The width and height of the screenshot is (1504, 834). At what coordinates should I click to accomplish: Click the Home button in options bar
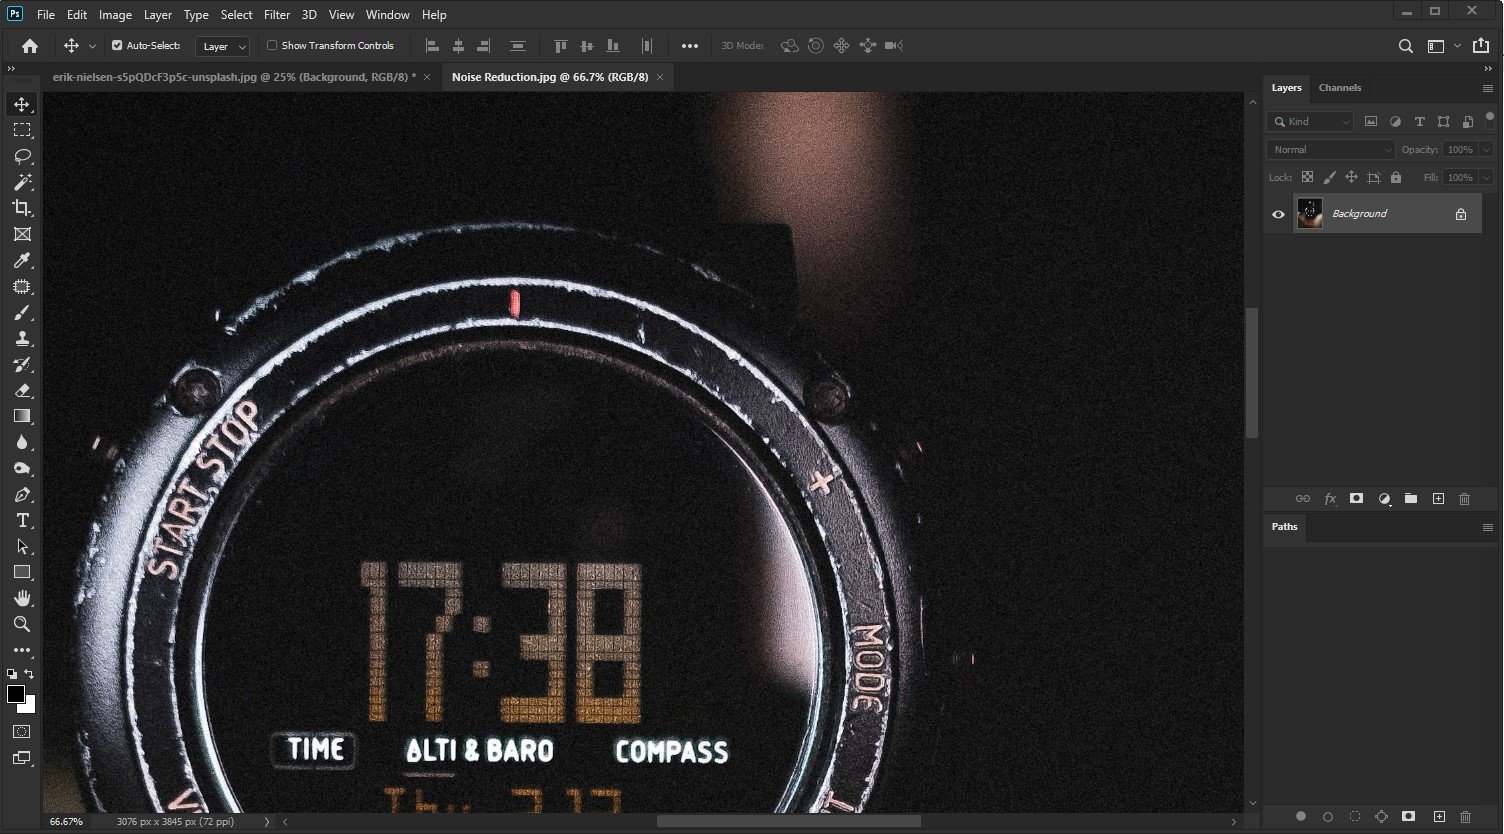[30, 45]
